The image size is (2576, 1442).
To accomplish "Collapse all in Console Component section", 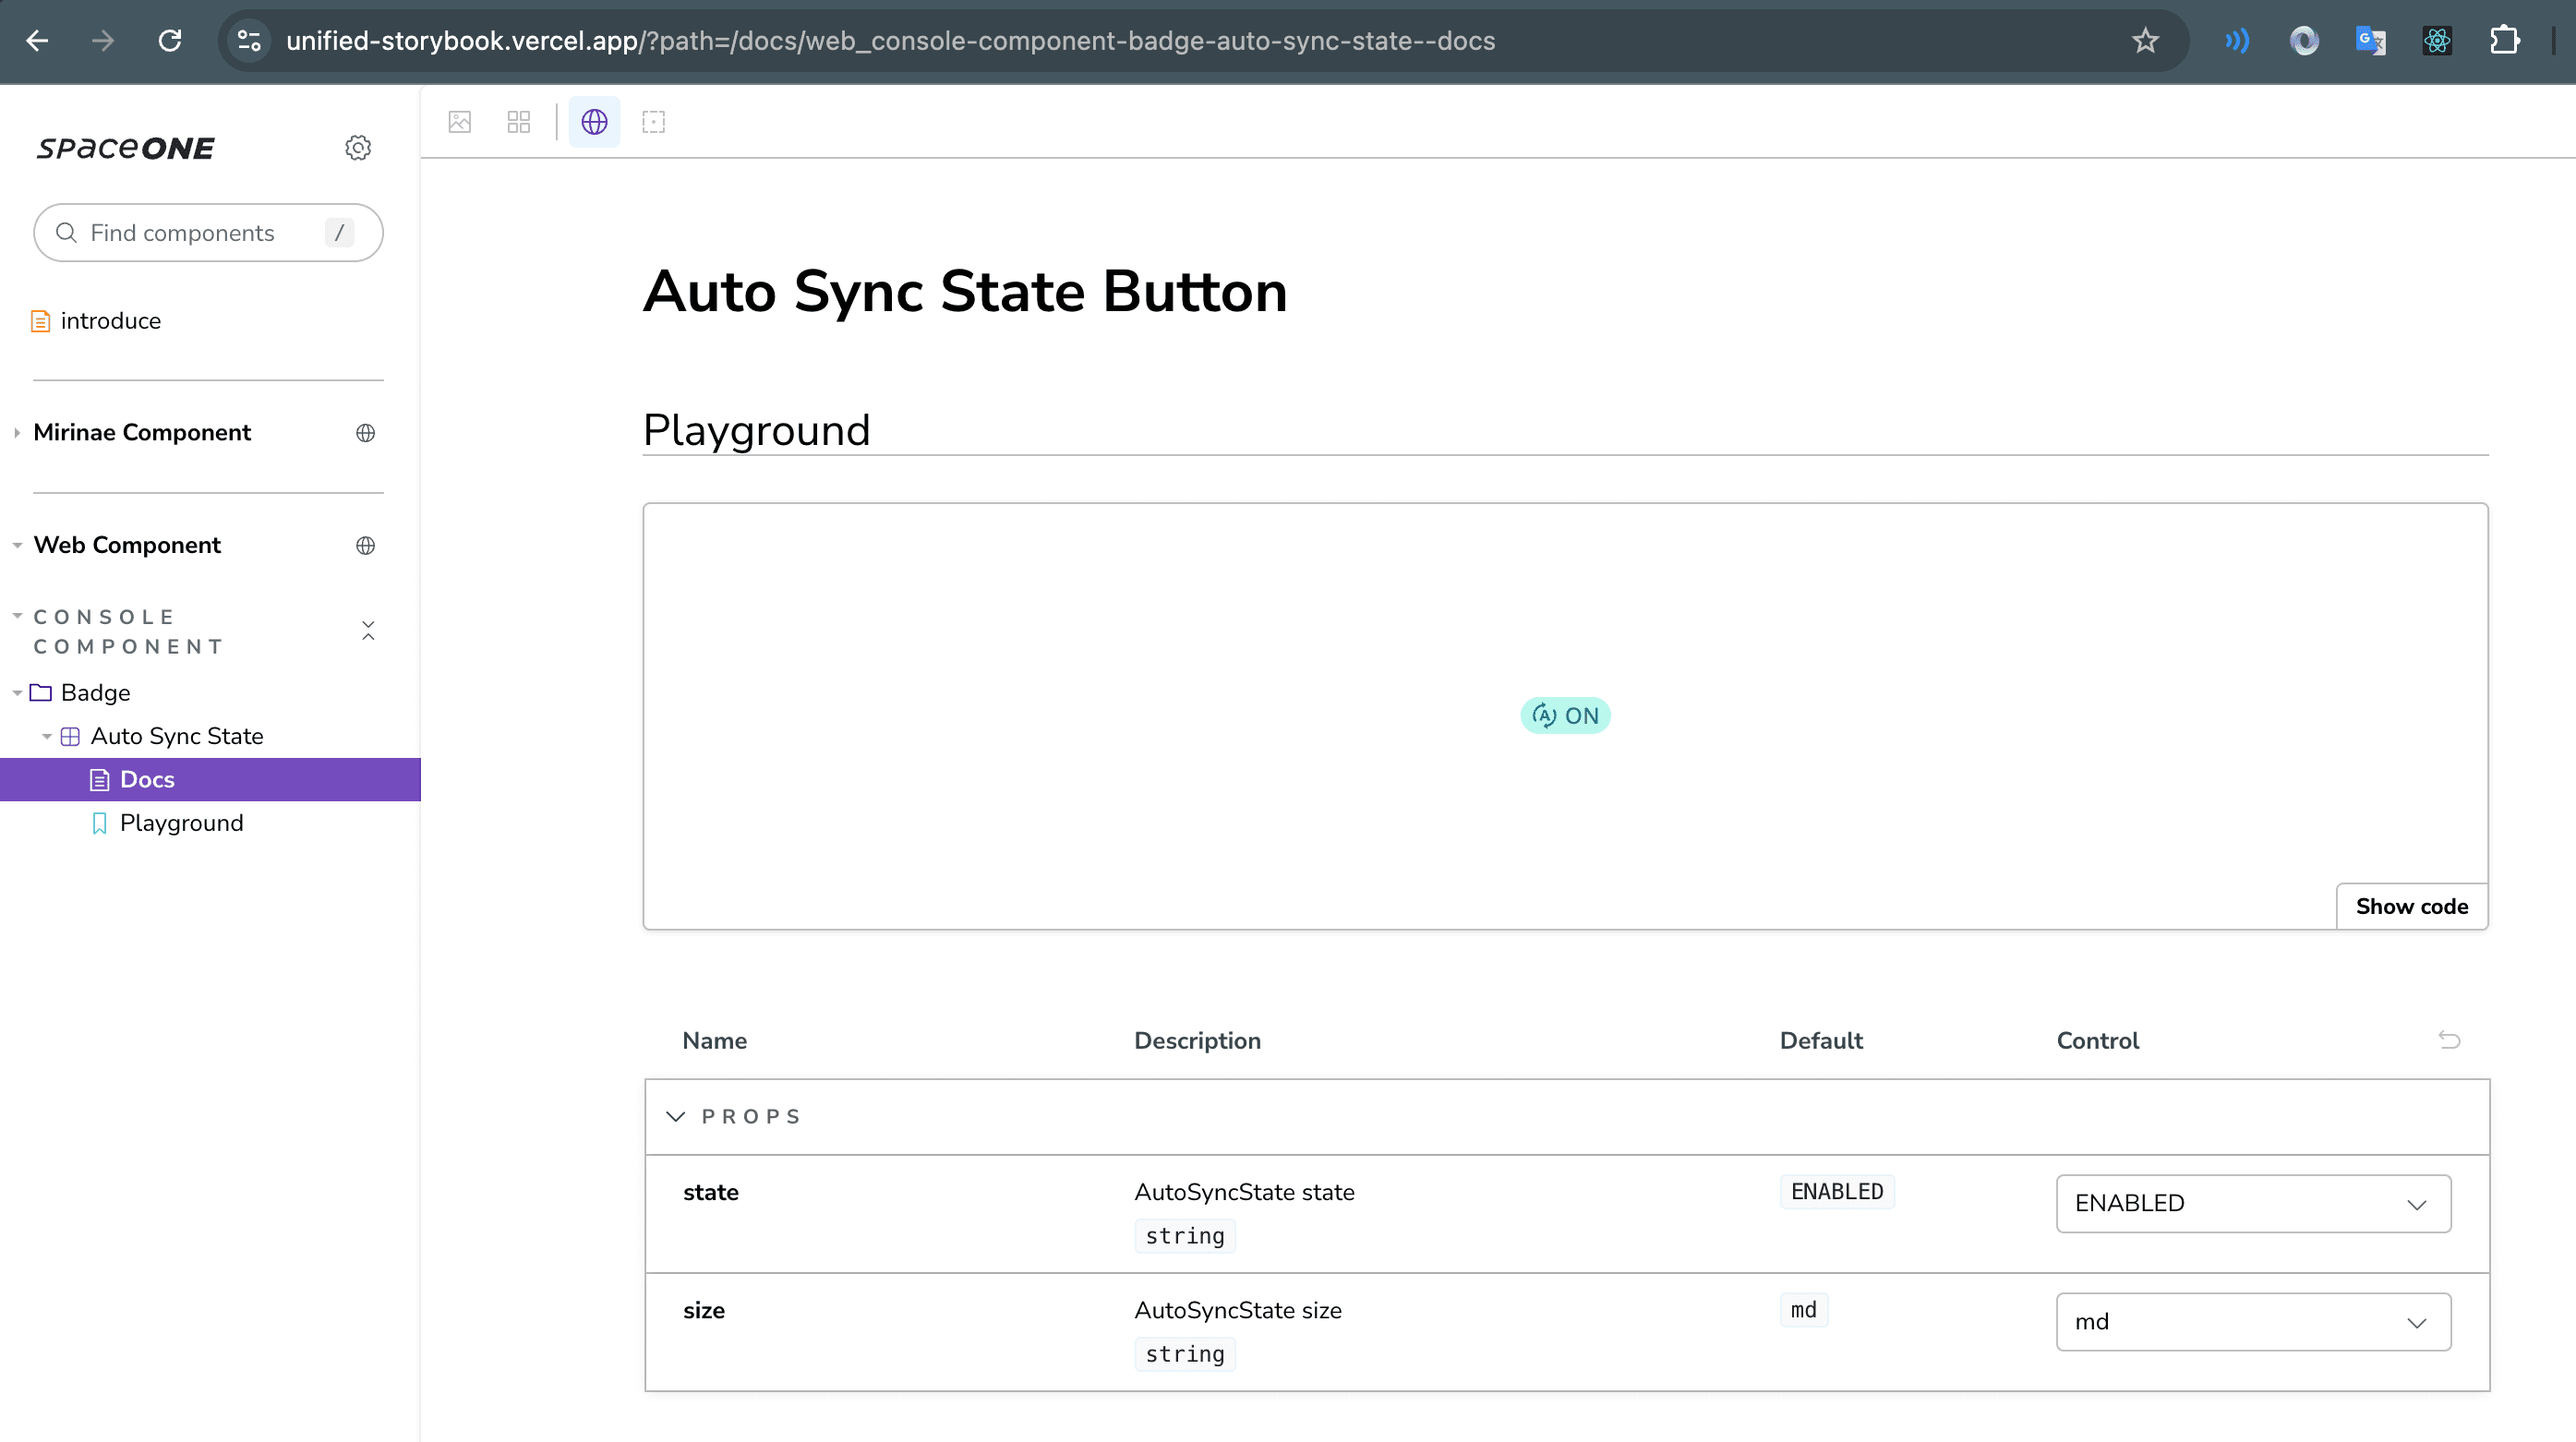I will (x=368, y=631).
